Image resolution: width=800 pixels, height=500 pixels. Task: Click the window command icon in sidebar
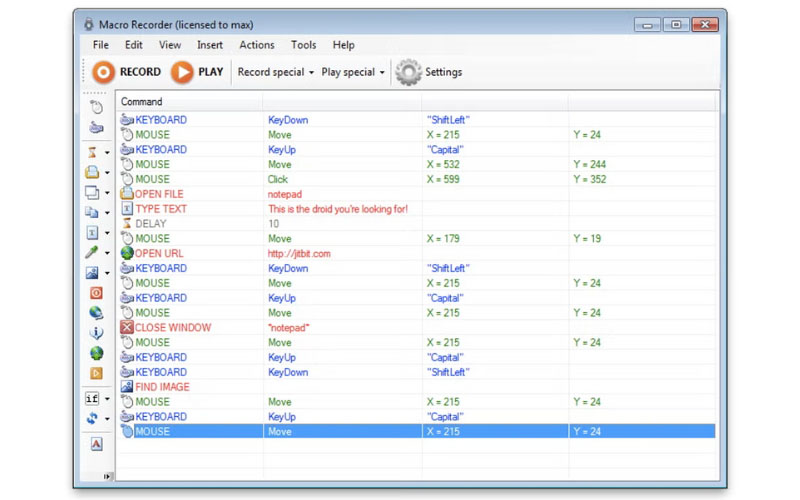tap(92, 192)
